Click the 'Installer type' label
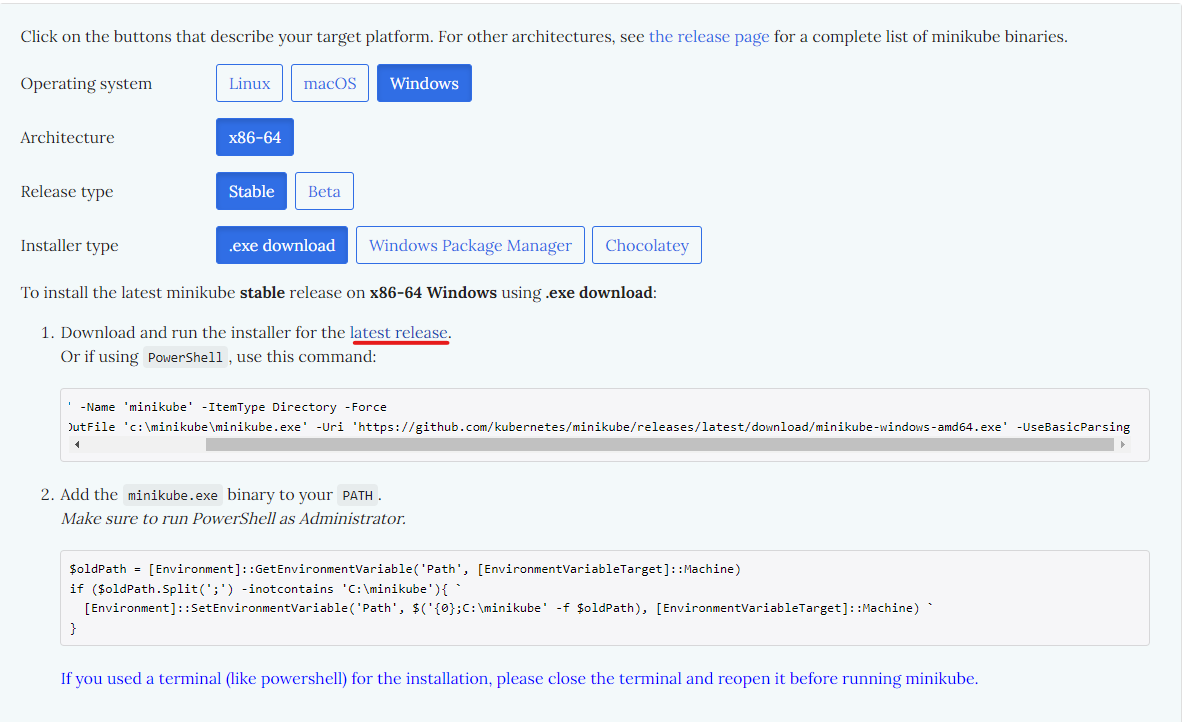This screenshot has height=722, width=1185. point(70,246)
